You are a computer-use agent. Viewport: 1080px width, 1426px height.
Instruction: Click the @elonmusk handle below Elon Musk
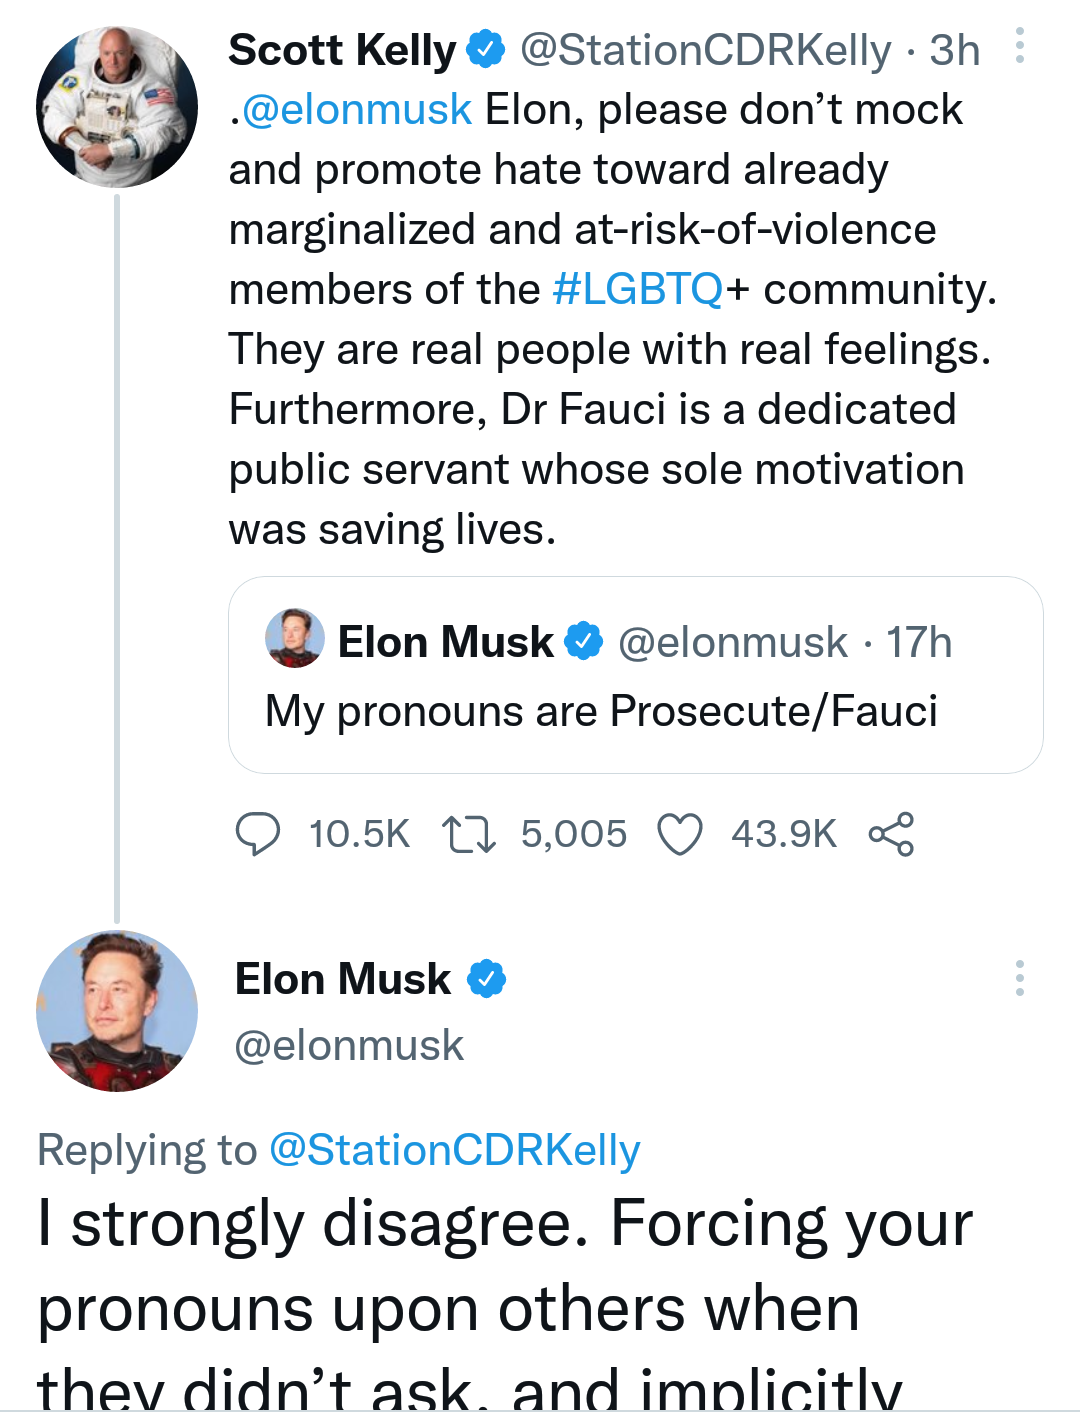pyautogui.click(x=349, y=1046)
